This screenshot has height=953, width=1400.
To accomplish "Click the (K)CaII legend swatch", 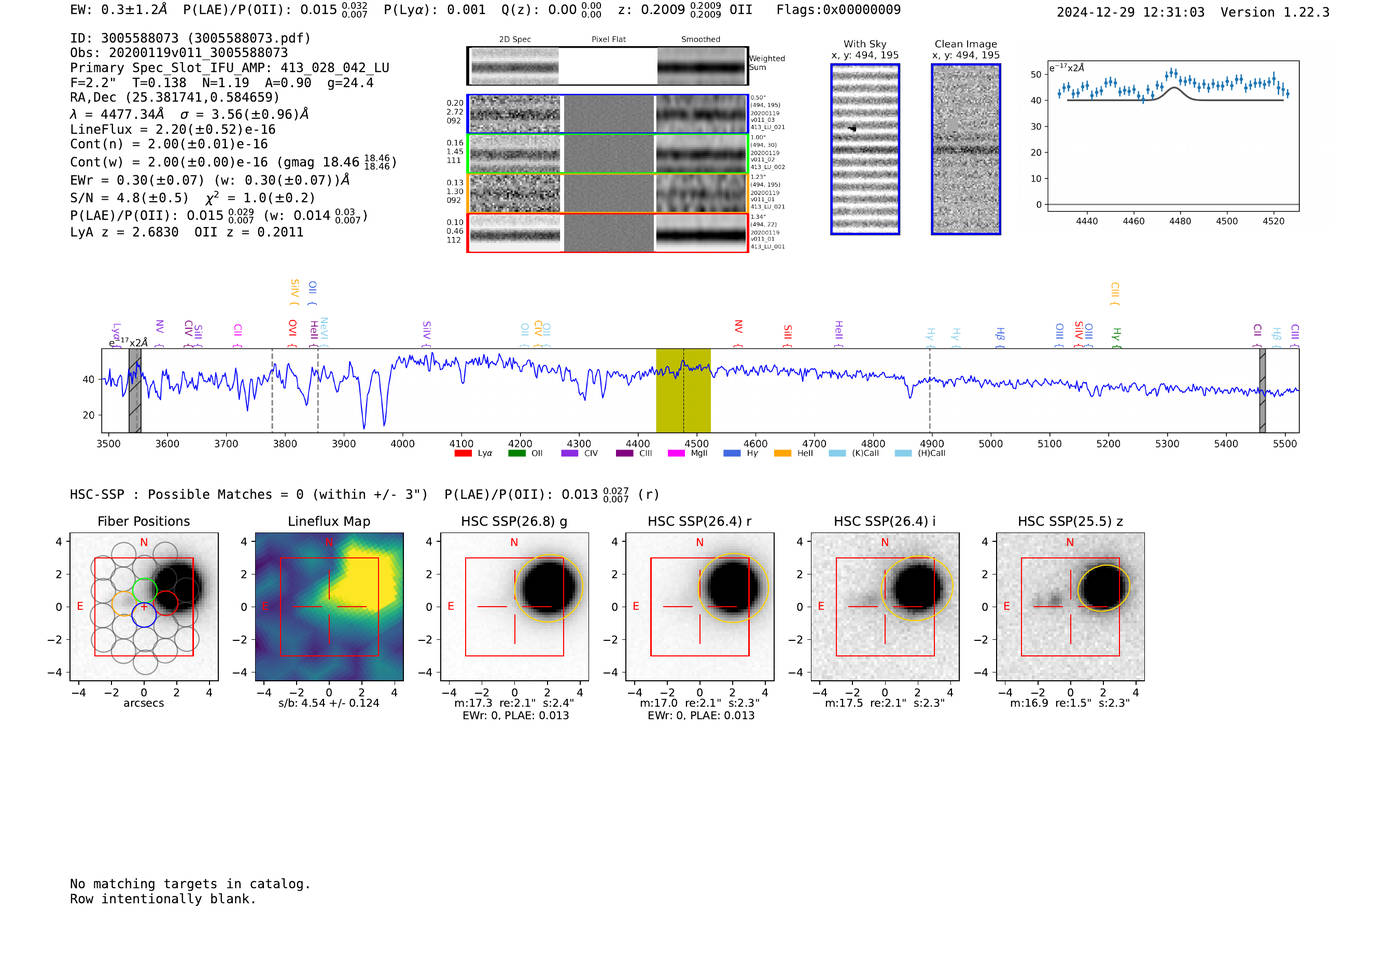I will 837,453.
